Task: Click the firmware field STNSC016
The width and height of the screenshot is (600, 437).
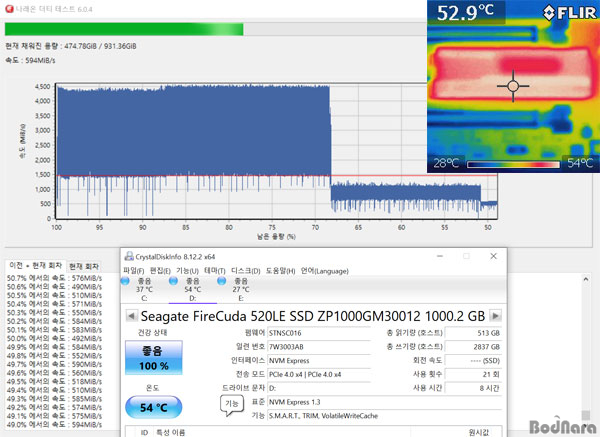Action: click(319, 333)
